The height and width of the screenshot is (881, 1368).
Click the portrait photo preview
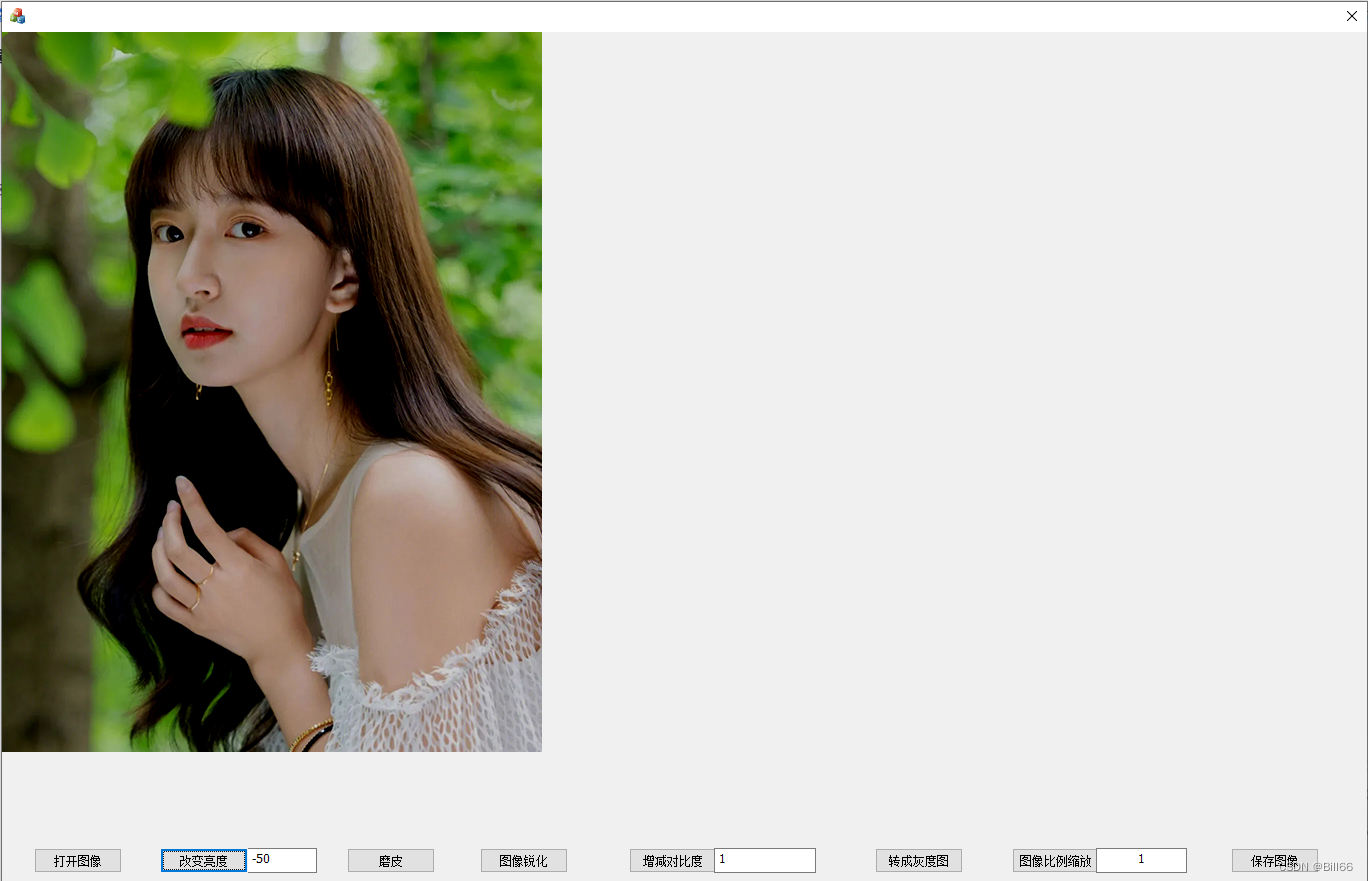point(270,390)
